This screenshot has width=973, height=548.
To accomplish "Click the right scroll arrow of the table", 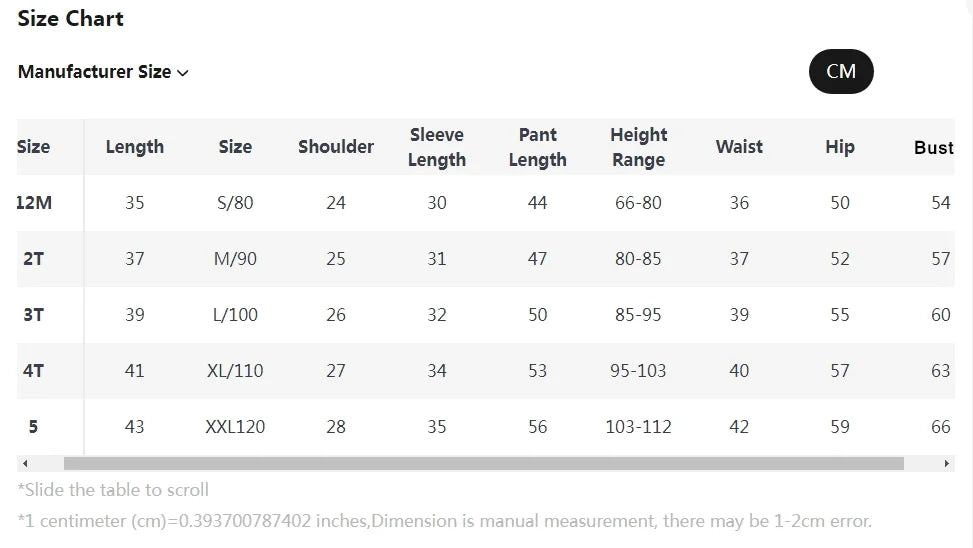I will click(x=947, y=464).
